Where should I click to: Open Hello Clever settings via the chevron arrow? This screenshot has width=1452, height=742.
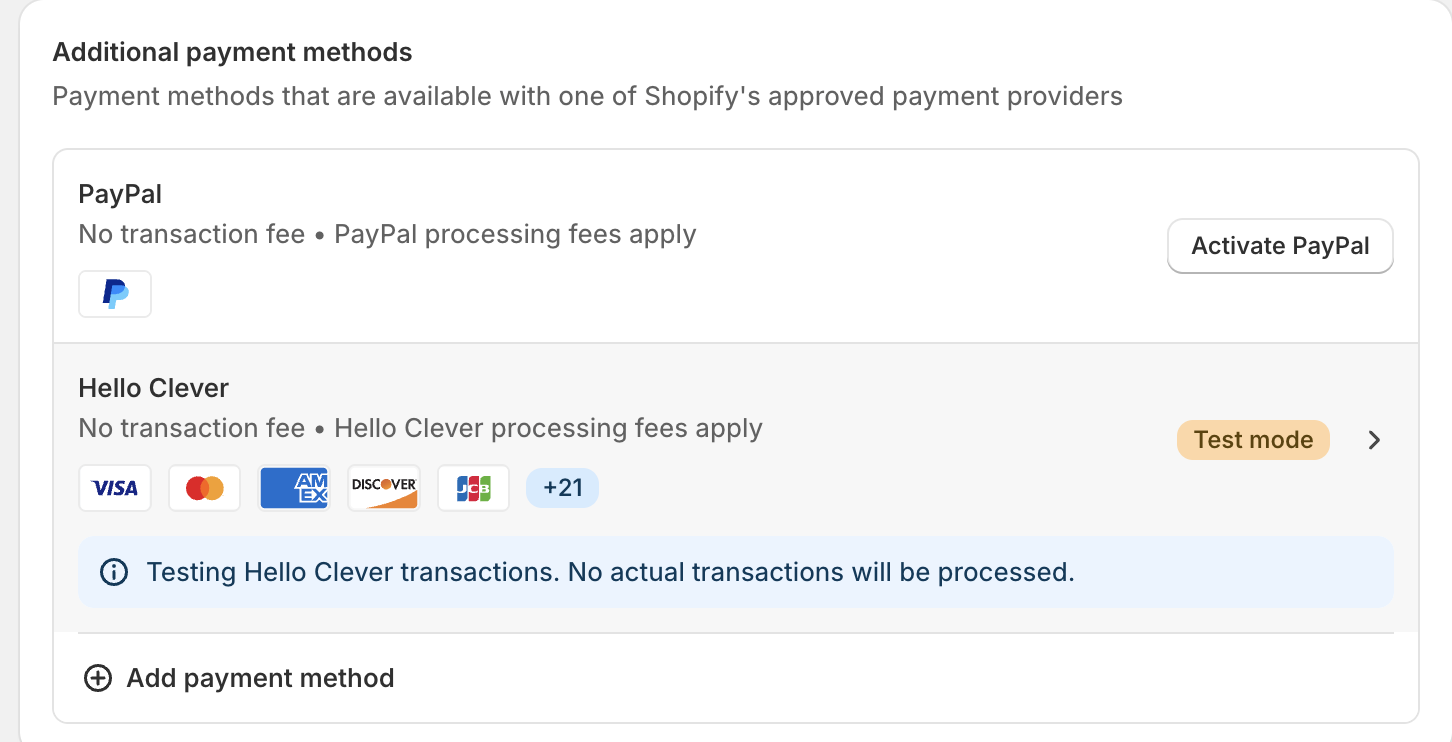1374,440
